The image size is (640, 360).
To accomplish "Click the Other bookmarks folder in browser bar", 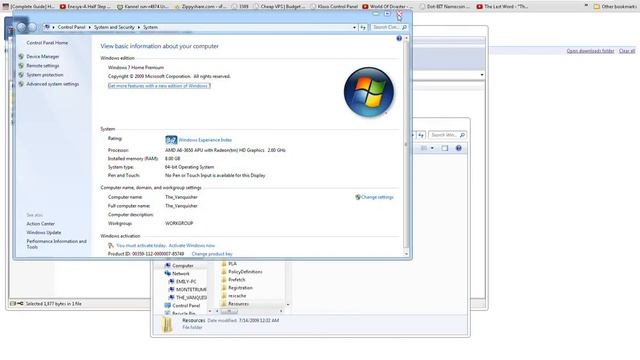I will pos(614,7).
